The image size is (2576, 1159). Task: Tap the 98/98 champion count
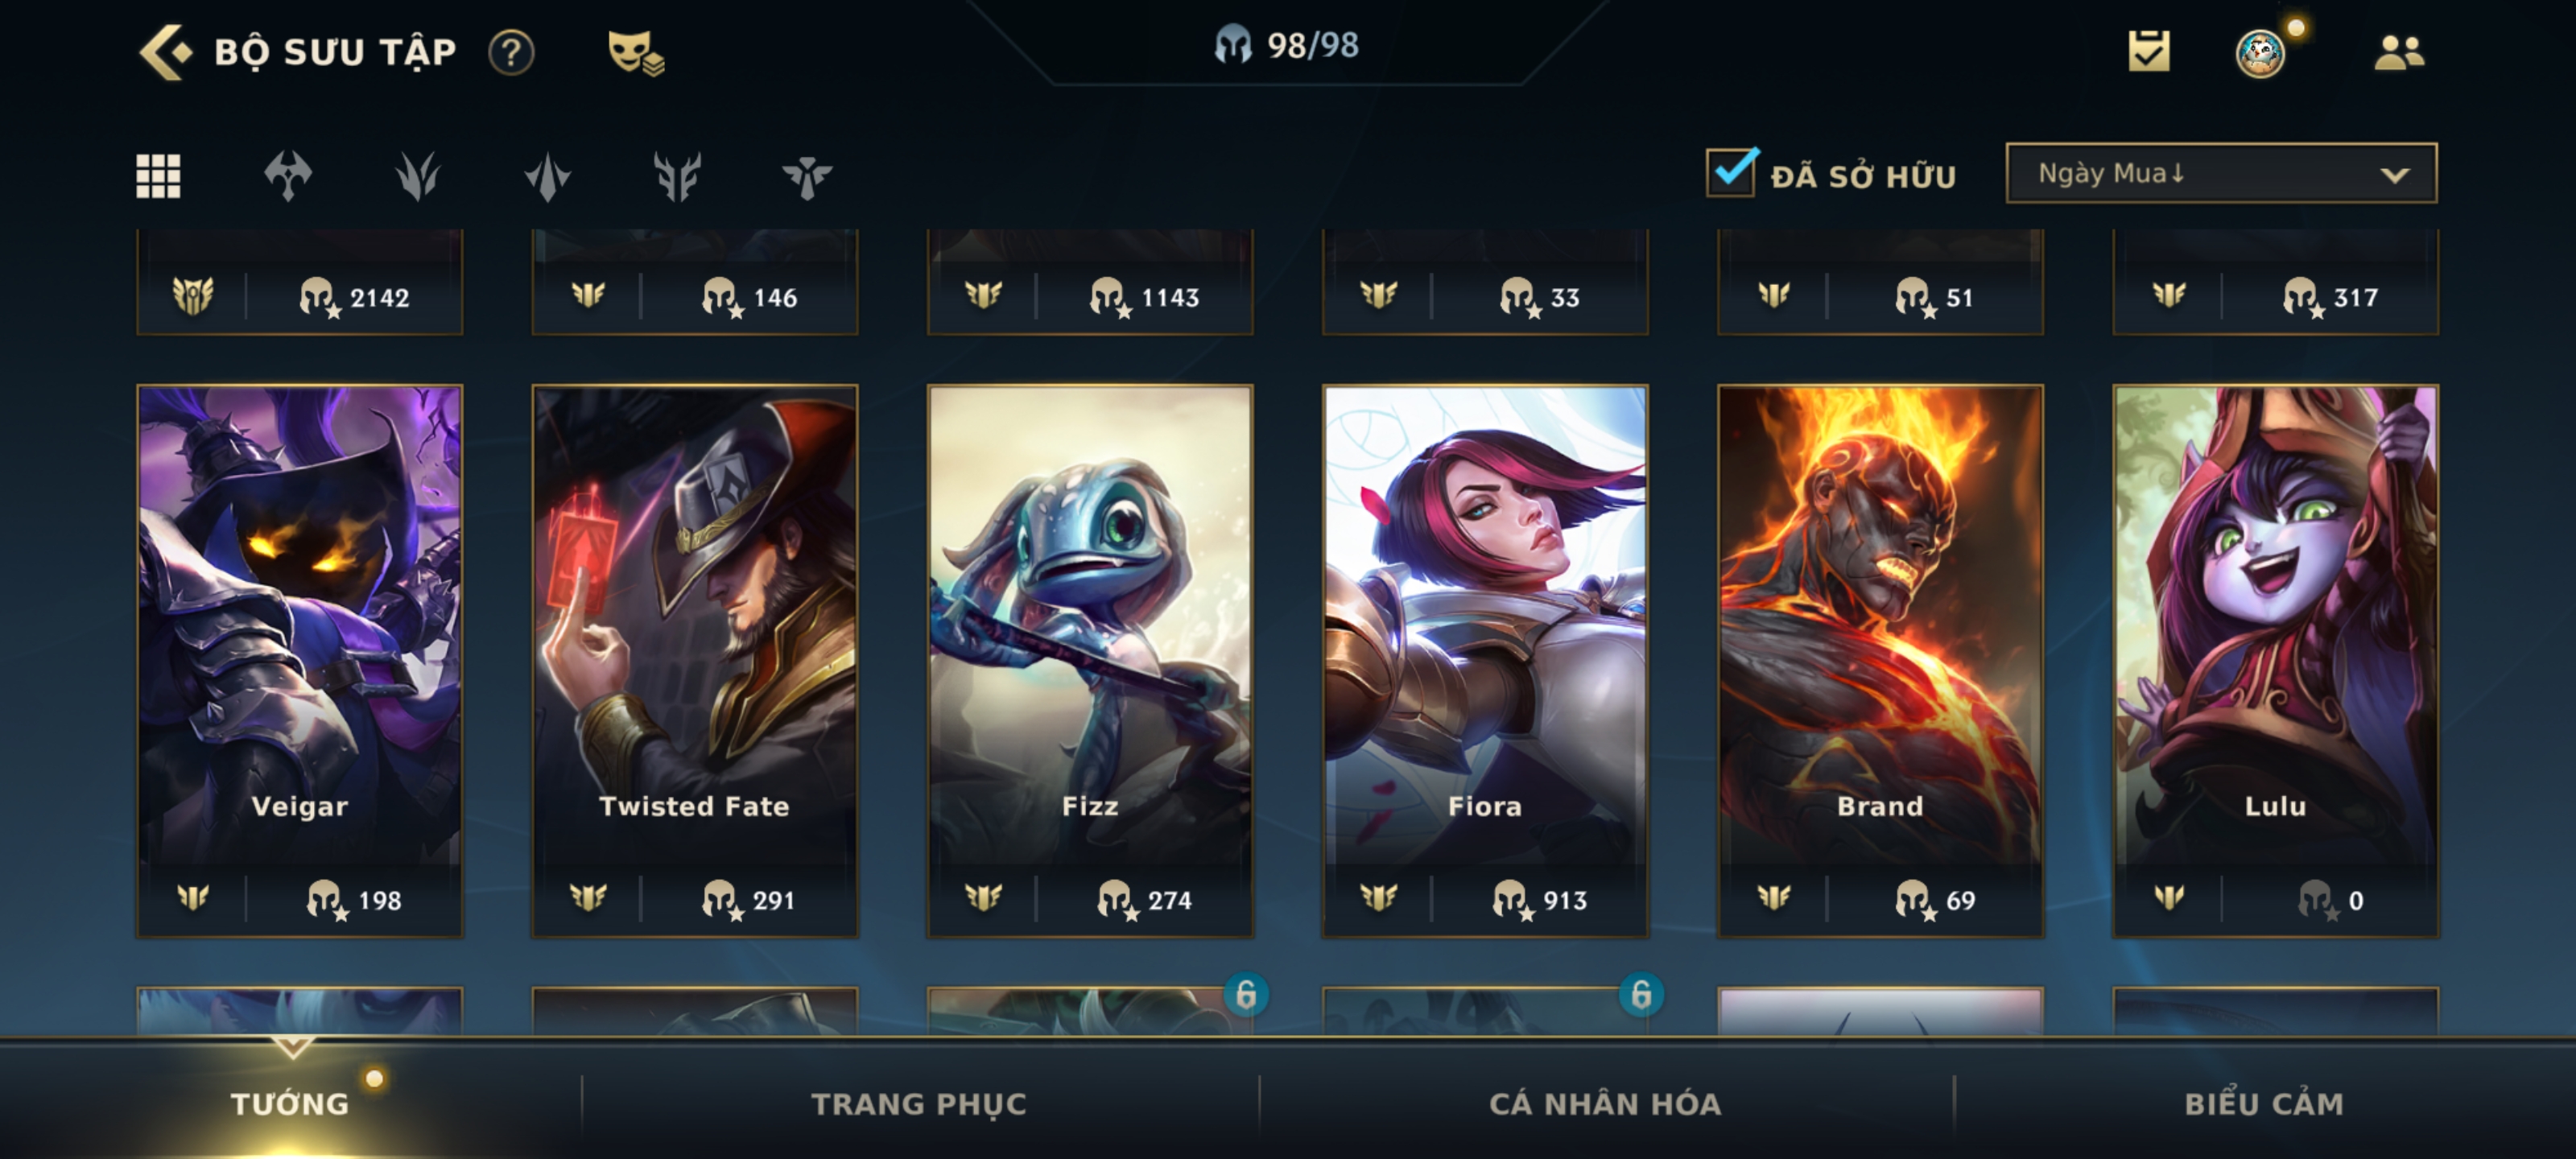point(1287,46)
